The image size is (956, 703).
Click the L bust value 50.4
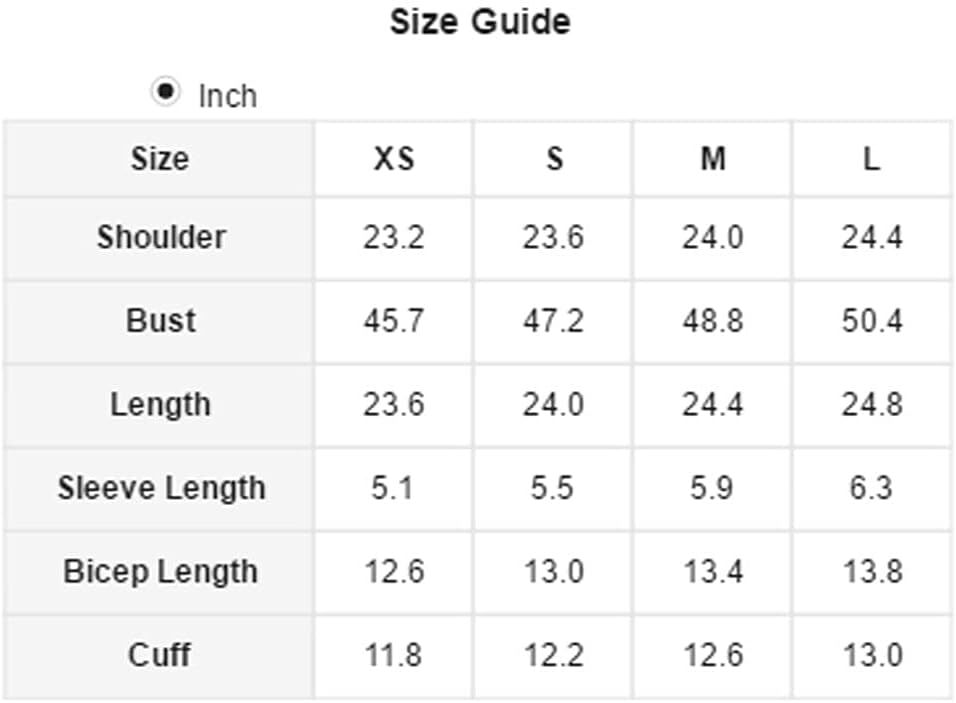pos(872,321)
